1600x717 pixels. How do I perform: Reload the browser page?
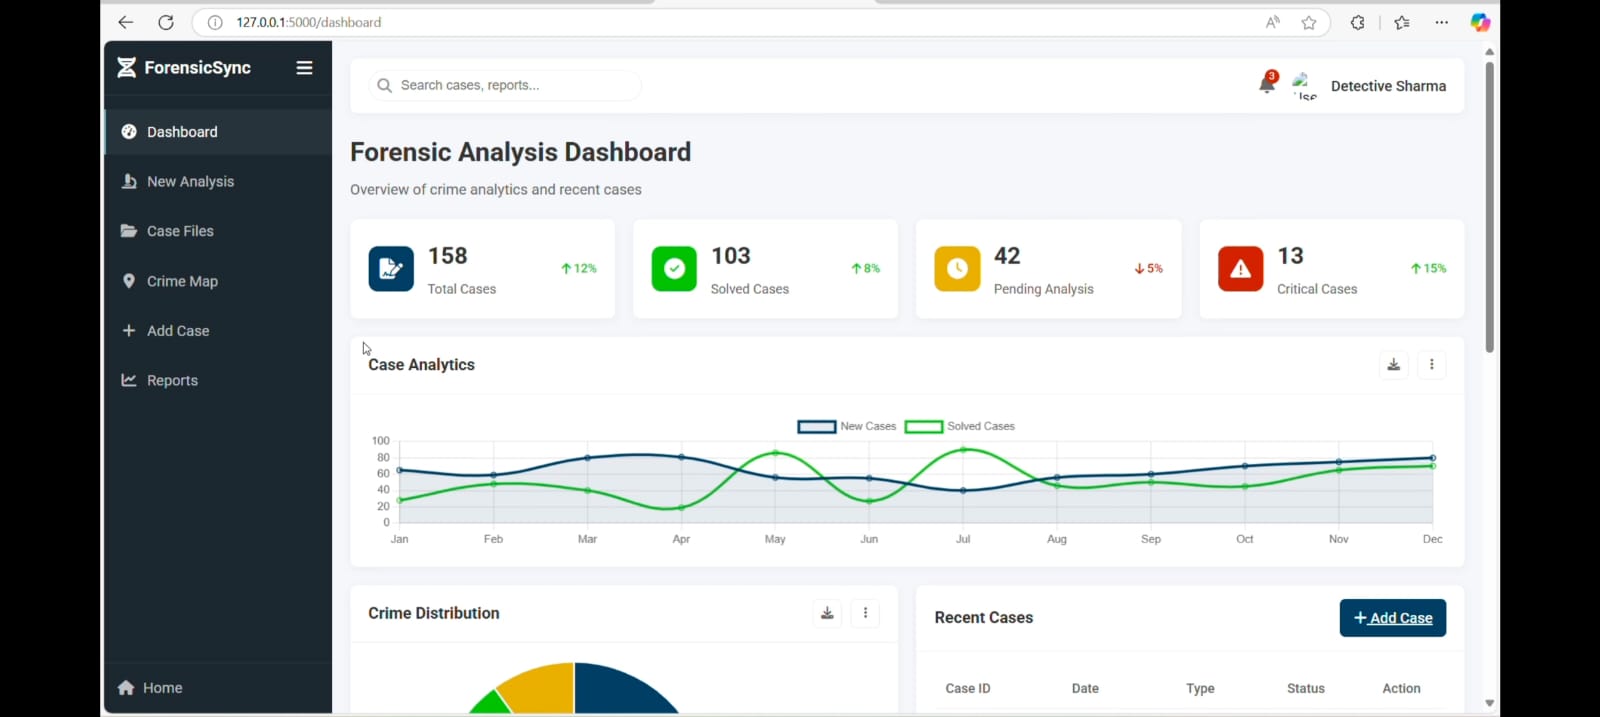coord(166,22)
